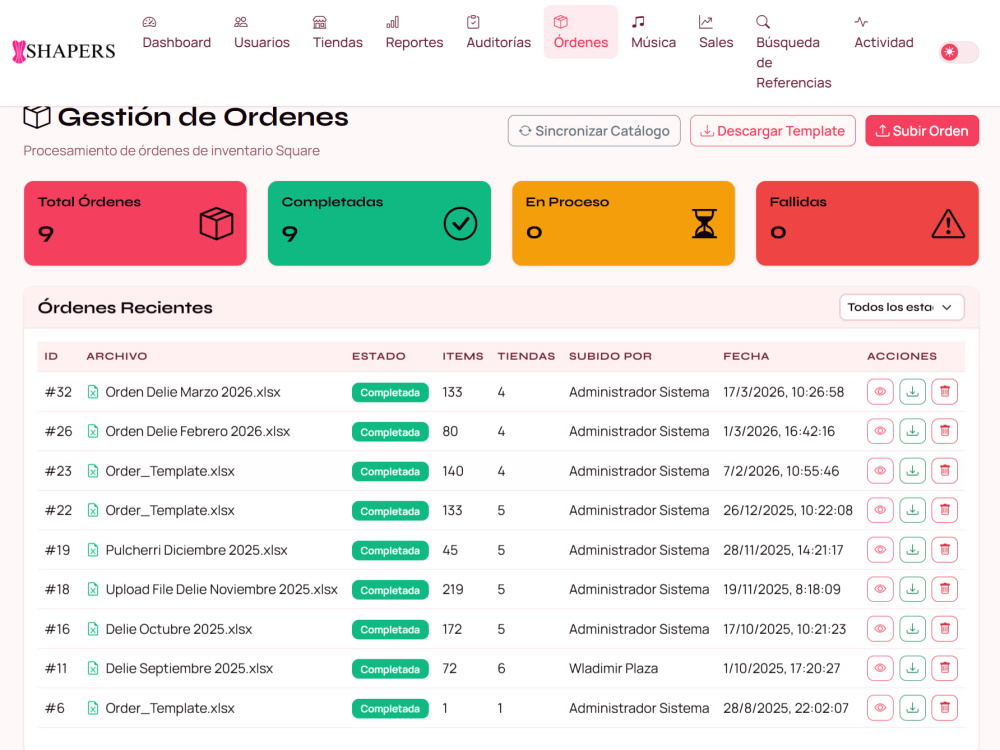Select the Total Órdenes card
Image resolution: width=1000 pixels, height=750 pixels.
[x=135, y=223]
